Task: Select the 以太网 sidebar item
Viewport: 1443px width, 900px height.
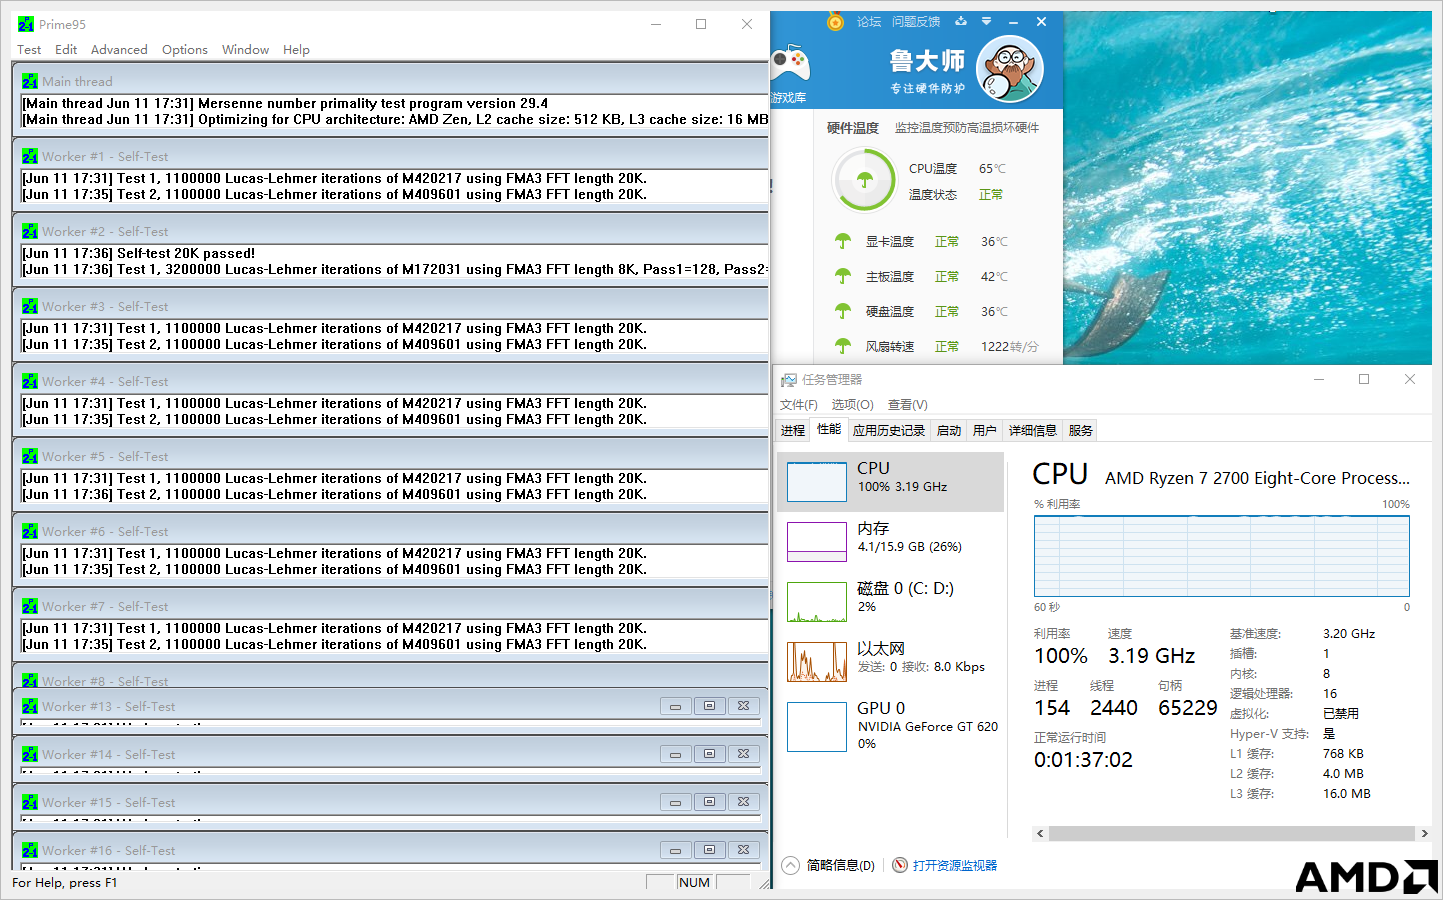Action: pos(890,662)
